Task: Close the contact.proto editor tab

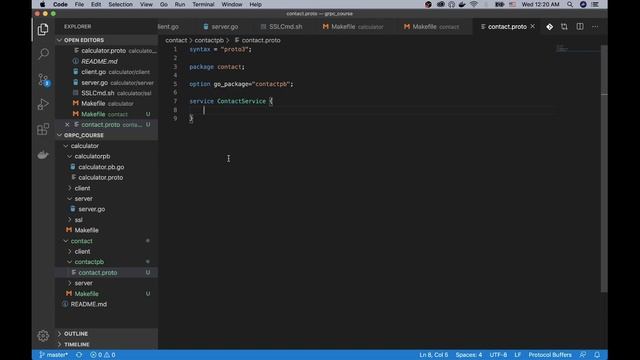Action: pyautogui.click(x=532, y=27)
